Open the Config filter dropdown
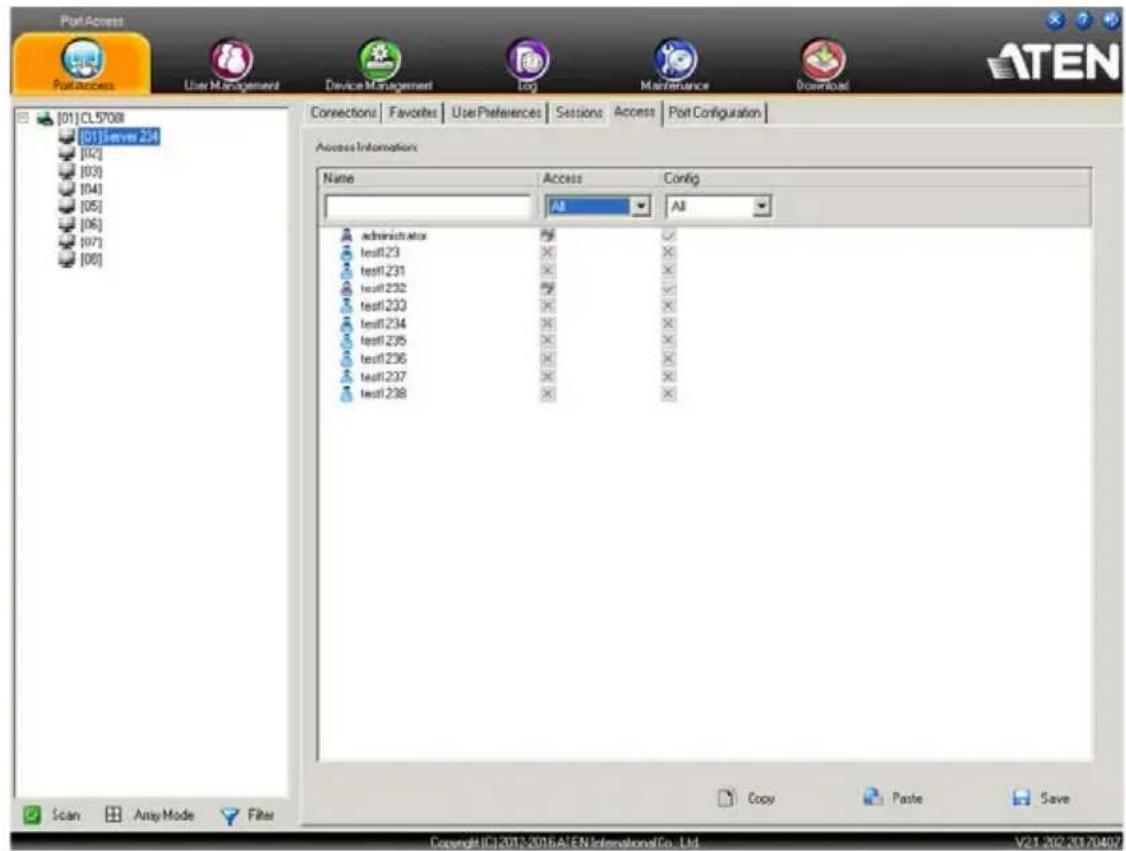1126x851 pixels. point(718,207)
